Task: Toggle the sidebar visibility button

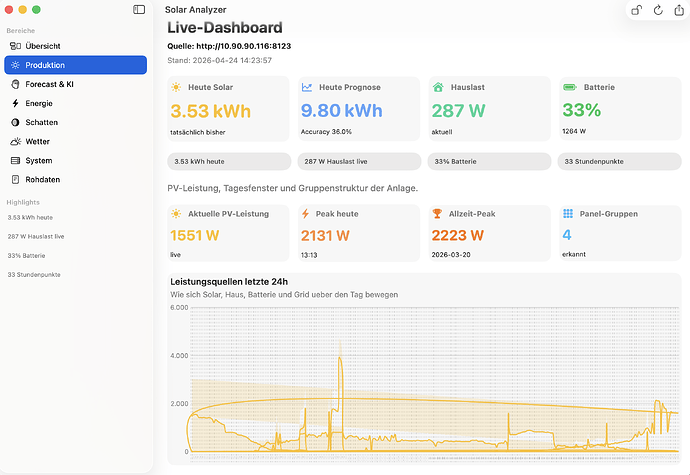Action: tap(139, 9)
